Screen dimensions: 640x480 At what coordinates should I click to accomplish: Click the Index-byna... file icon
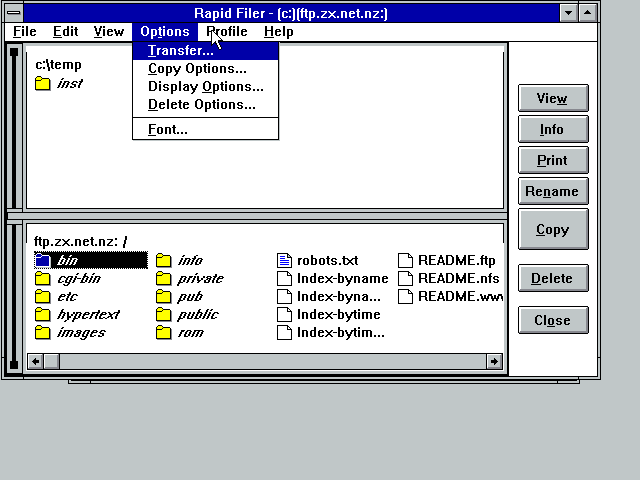(x=284, y=297)
